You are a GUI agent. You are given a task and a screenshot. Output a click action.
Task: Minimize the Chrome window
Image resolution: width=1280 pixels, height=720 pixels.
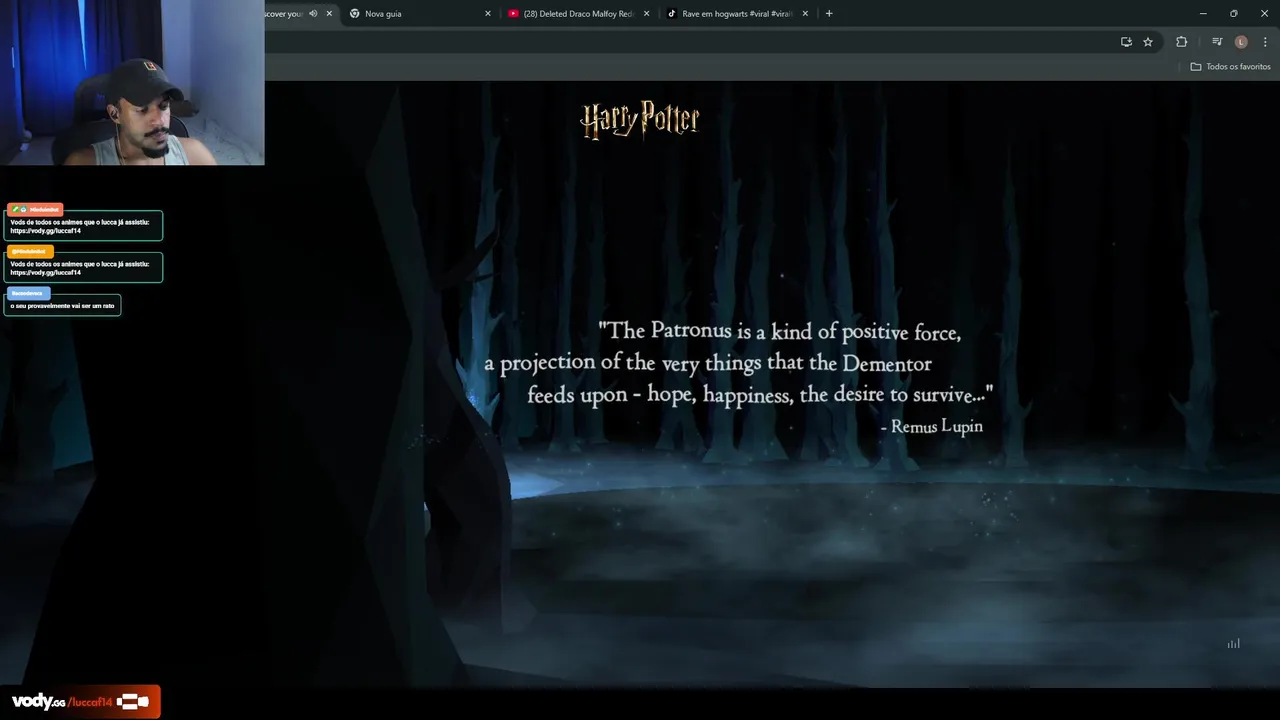coord(1203,14)
